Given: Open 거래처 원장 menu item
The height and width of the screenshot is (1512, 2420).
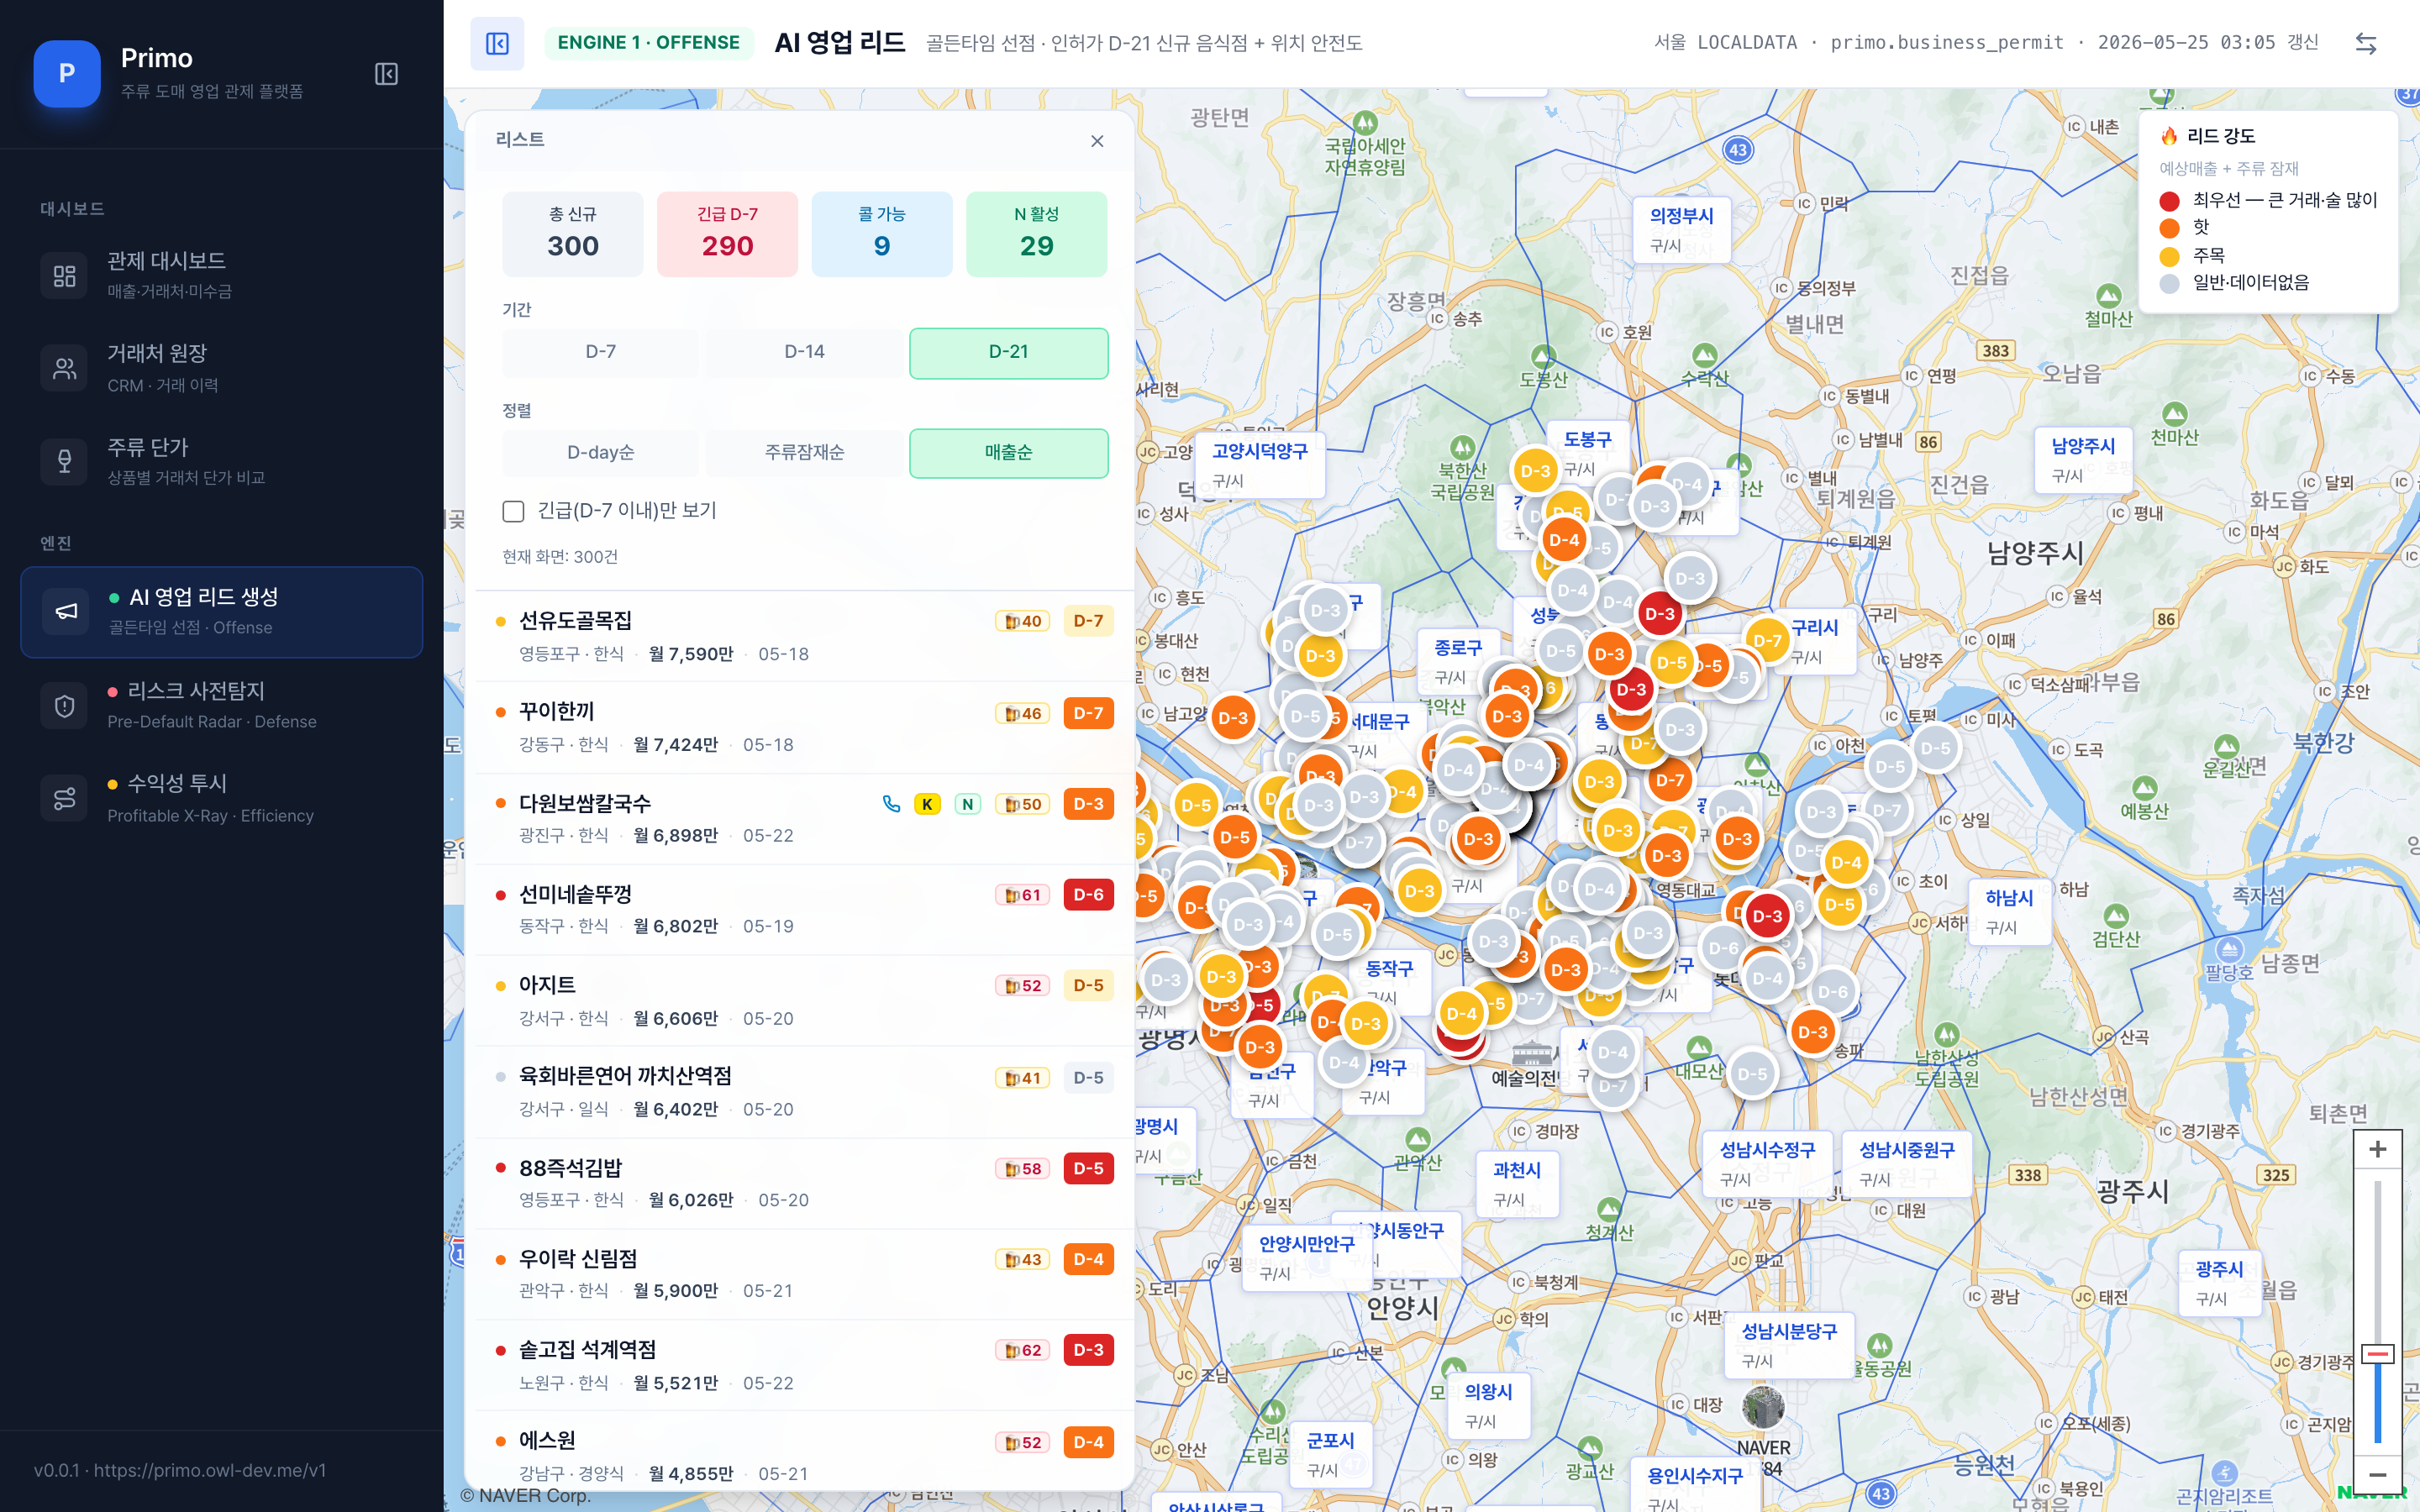Looking at the screenshot, I should [x=221, y=368].
